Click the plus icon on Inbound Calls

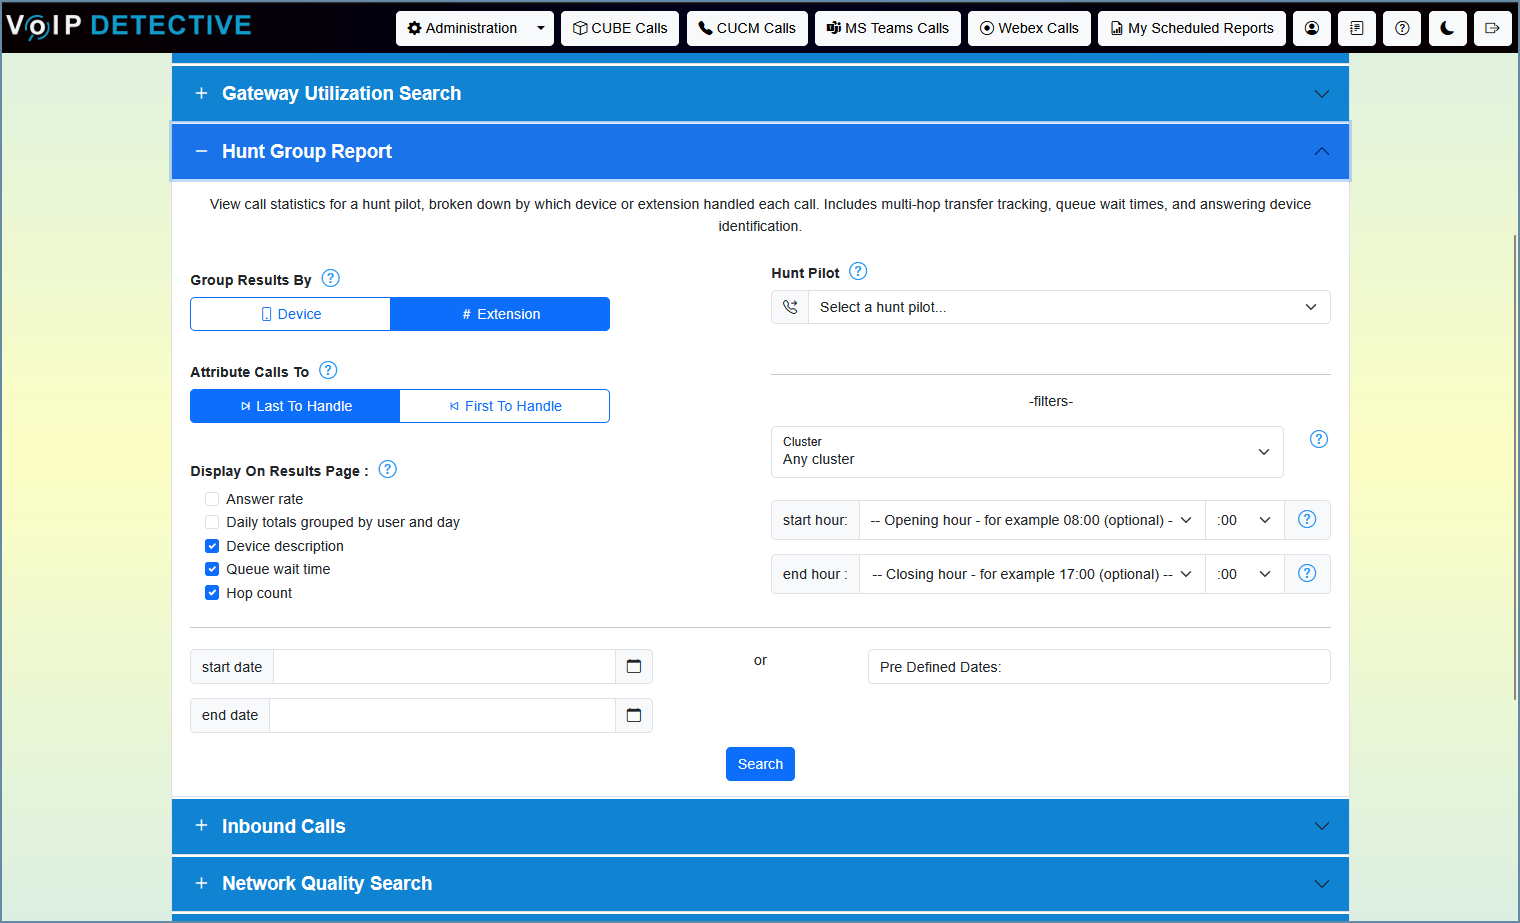pyautogui.click(x=201, y=826)
